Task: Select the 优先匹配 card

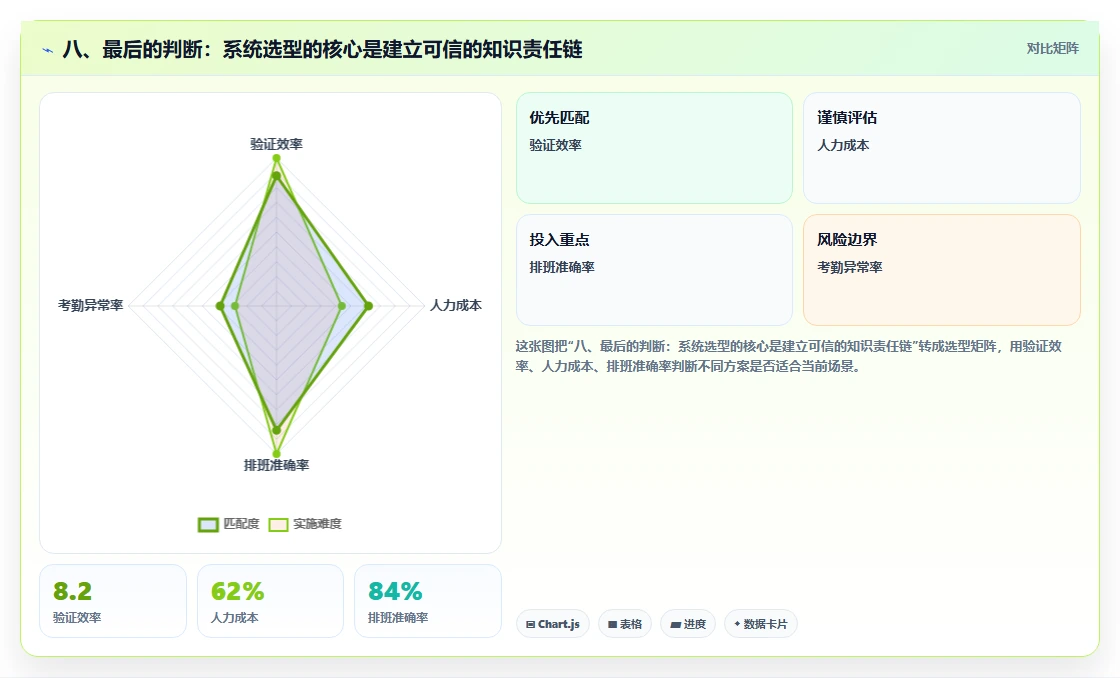Action: [x=654, y=148]
